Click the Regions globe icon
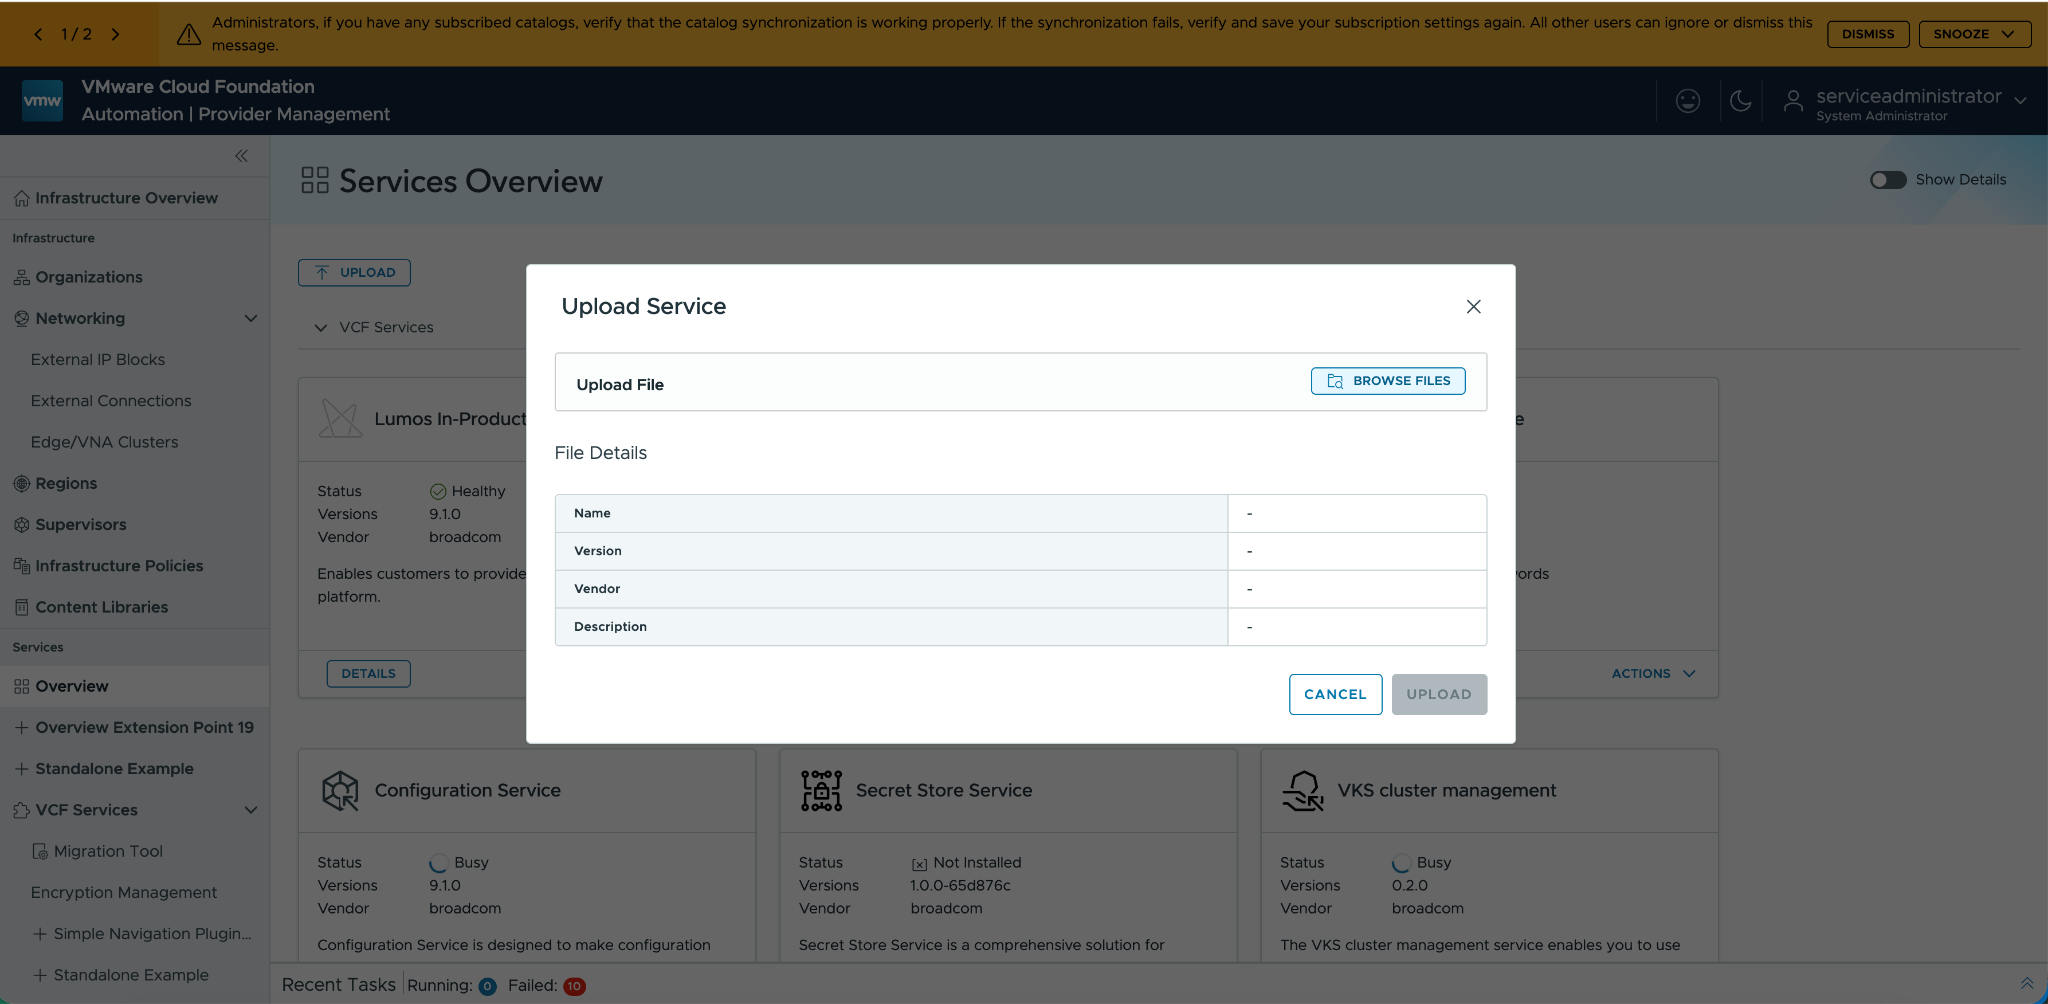Viewport: 2048px width, 1004px height. pyautogui.click(x=21, y=484)
